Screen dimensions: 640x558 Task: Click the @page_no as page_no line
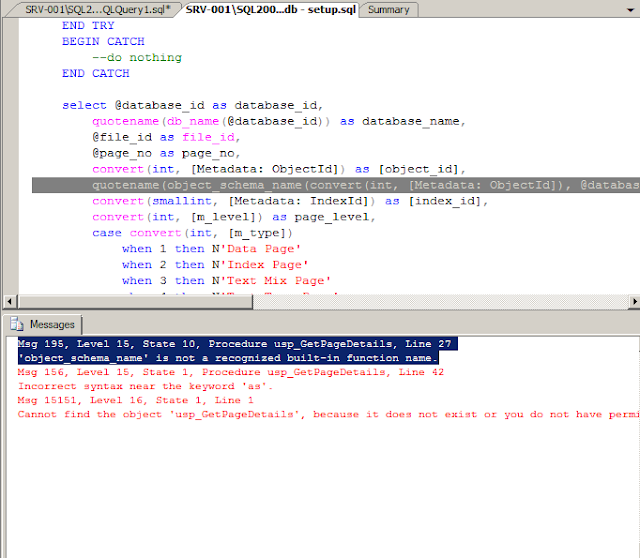[166, 153]
